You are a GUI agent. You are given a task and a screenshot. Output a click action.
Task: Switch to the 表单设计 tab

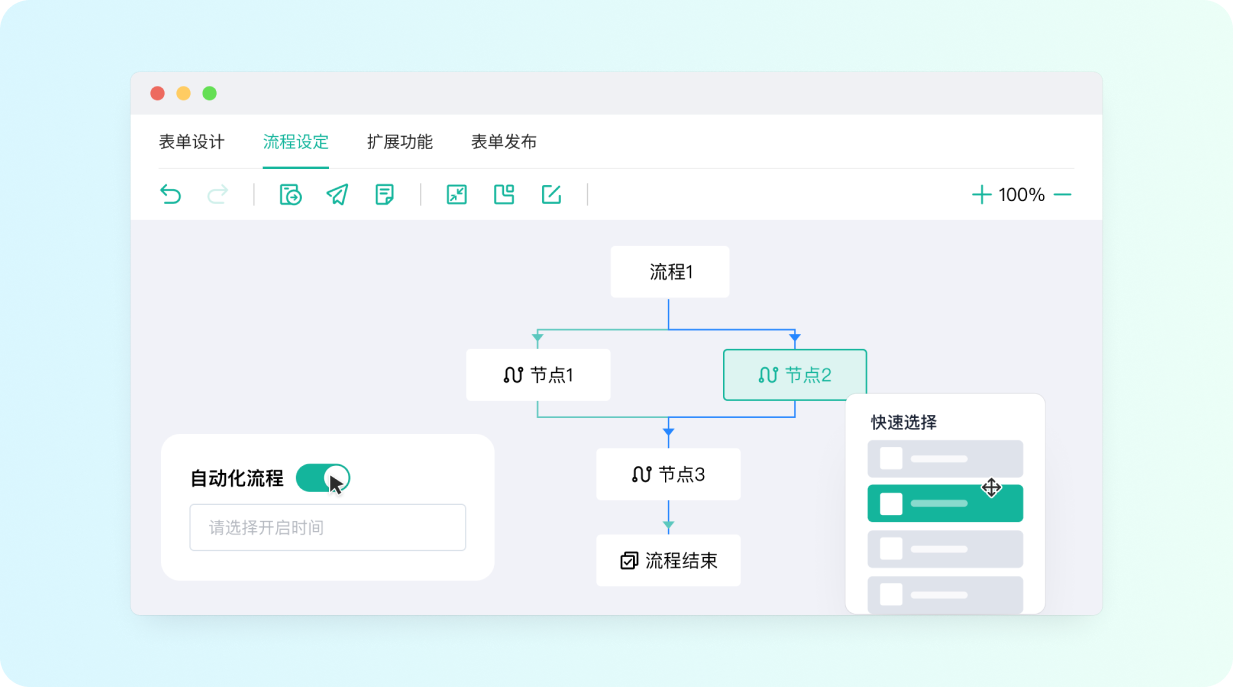pos(192,142)
